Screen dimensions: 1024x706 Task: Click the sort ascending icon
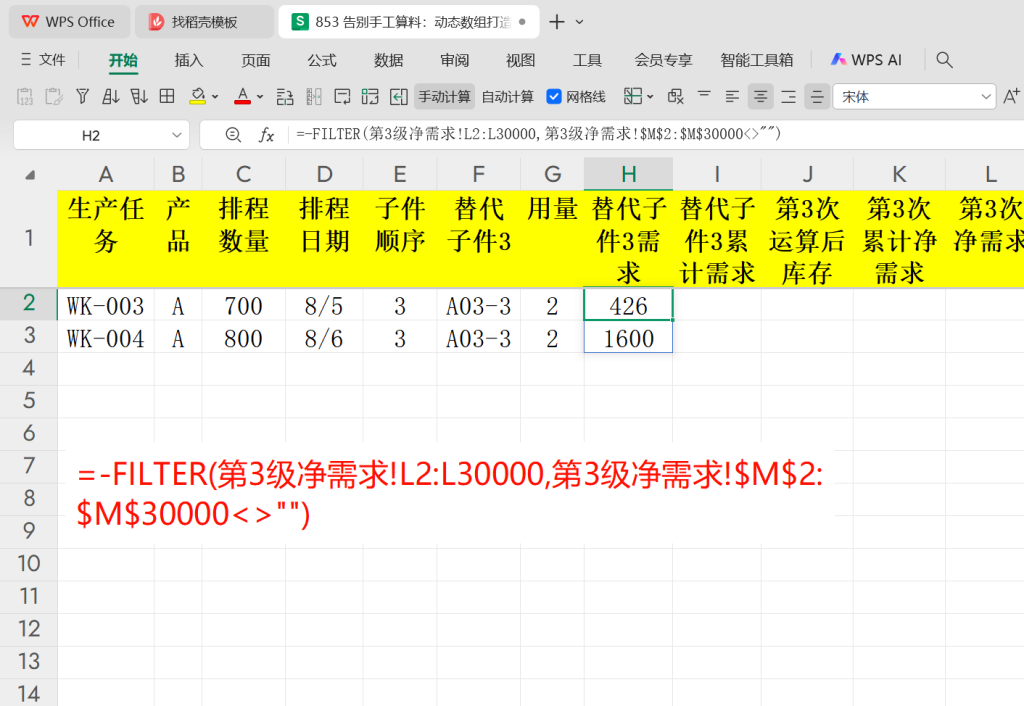click(110, 97)
